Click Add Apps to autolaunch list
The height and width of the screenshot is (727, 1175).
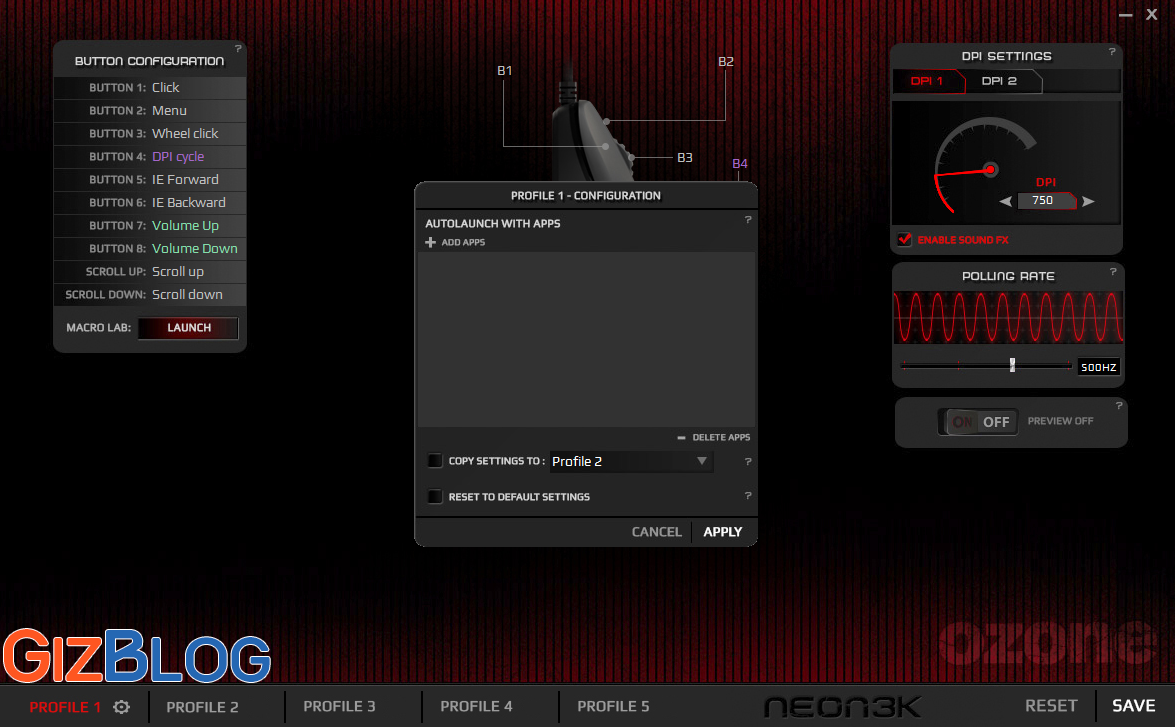point(463,242)
